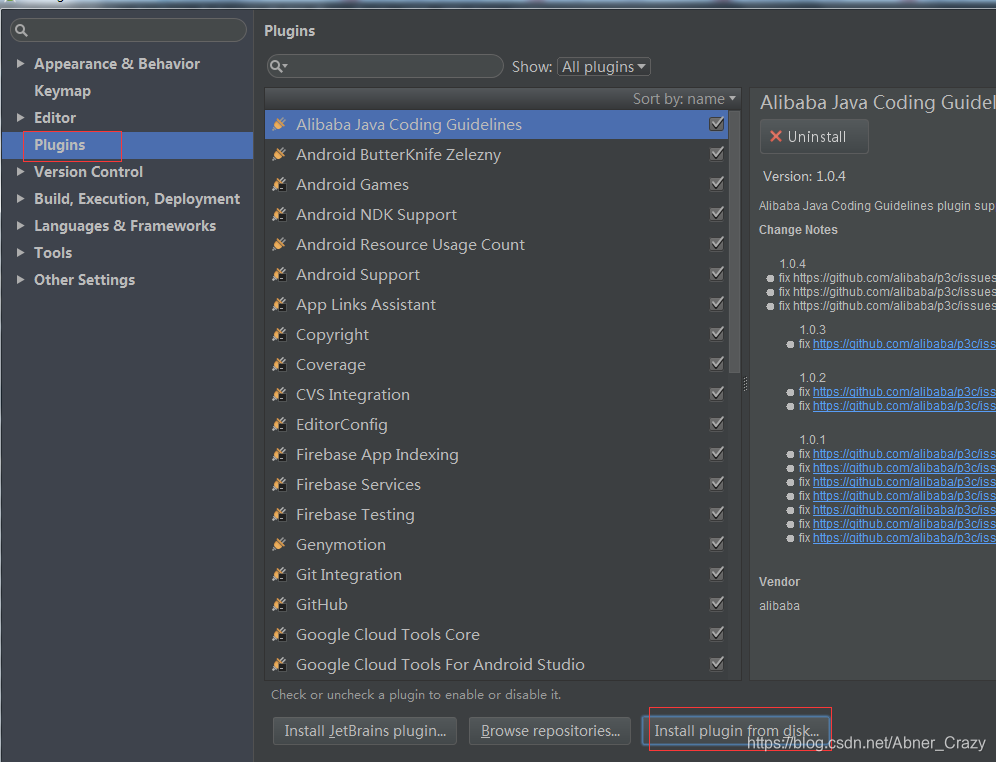Click the Android Resource Usage Count plugin icon
The image size is (996, 762).
click(x=279, y=244)
